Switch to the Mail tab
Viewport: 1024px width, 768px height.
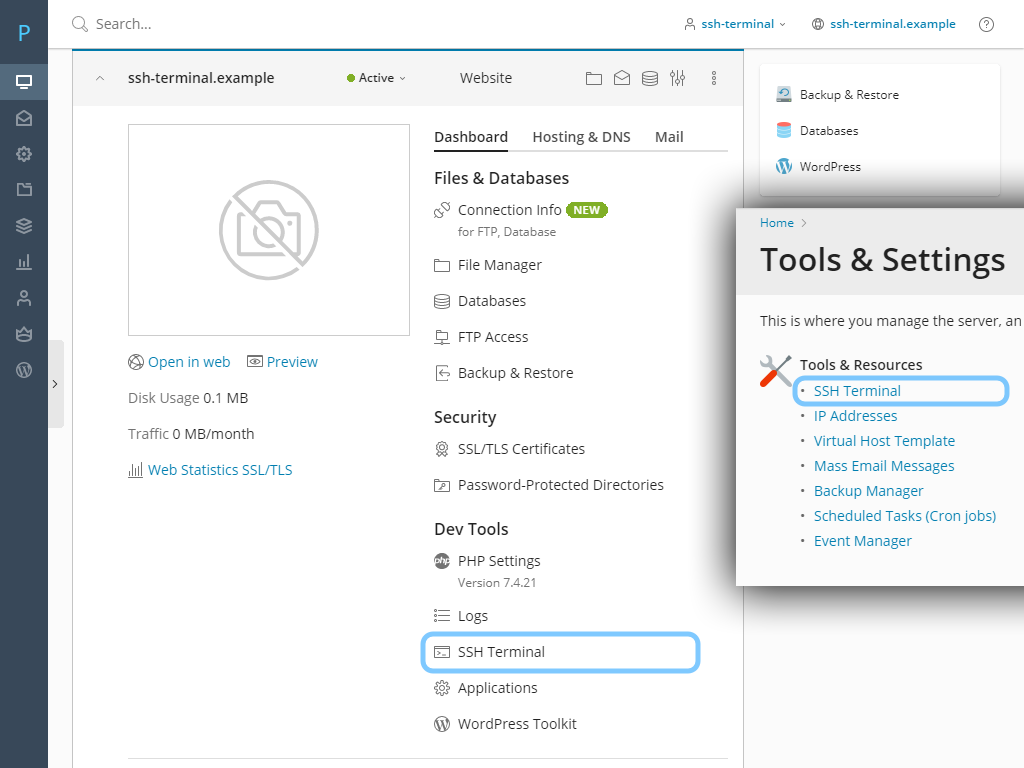point(669,137)
